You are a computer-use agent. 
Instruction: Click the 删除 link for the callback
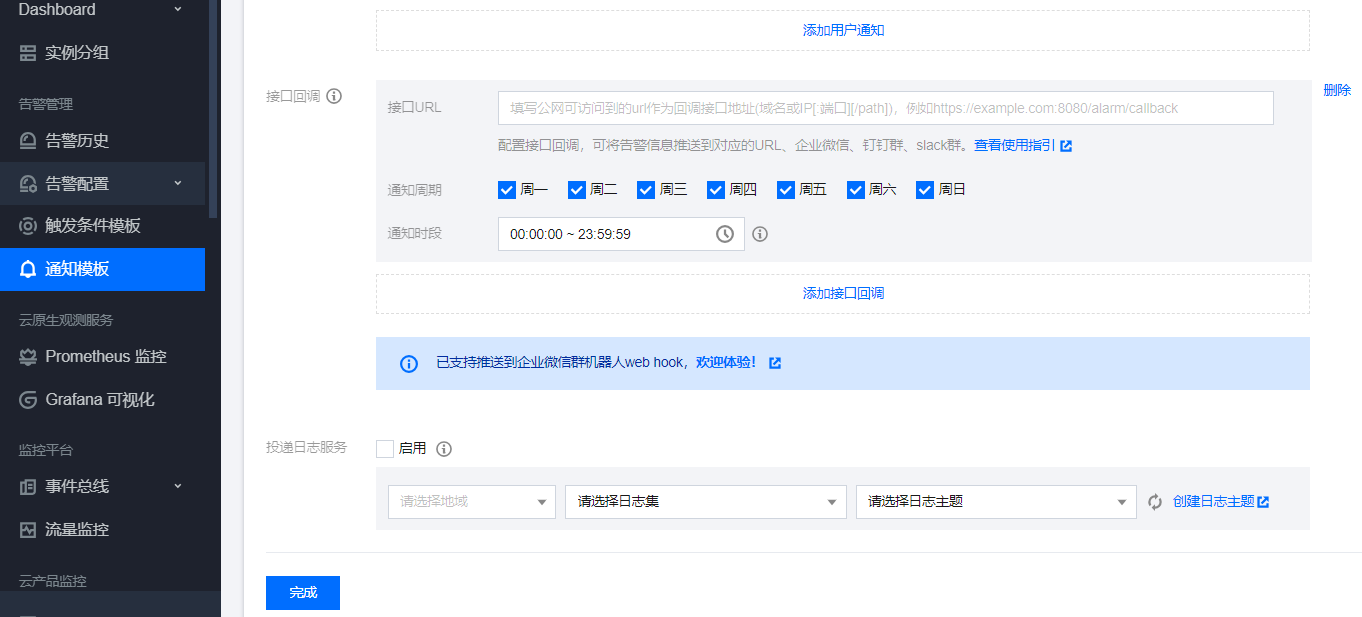(1337, 90)
